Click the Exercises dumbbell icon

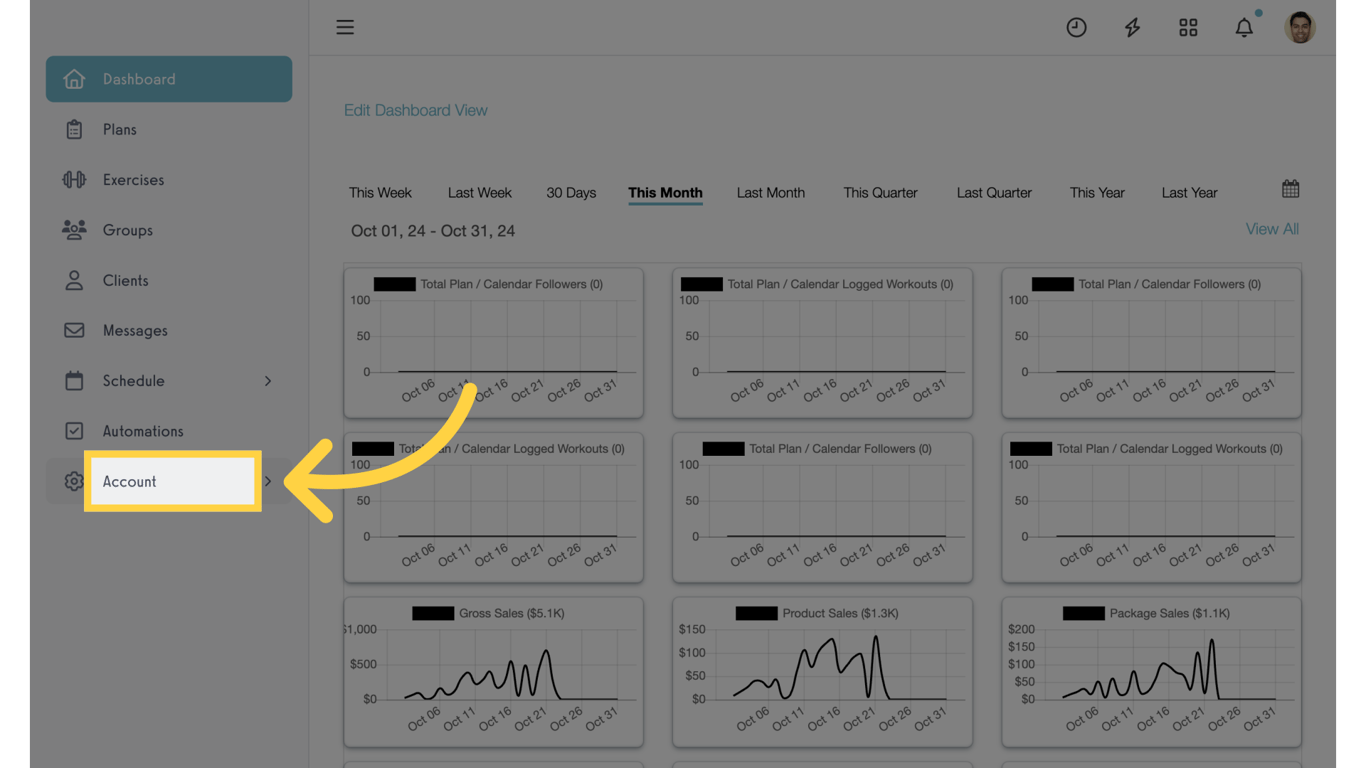(74, 180)
